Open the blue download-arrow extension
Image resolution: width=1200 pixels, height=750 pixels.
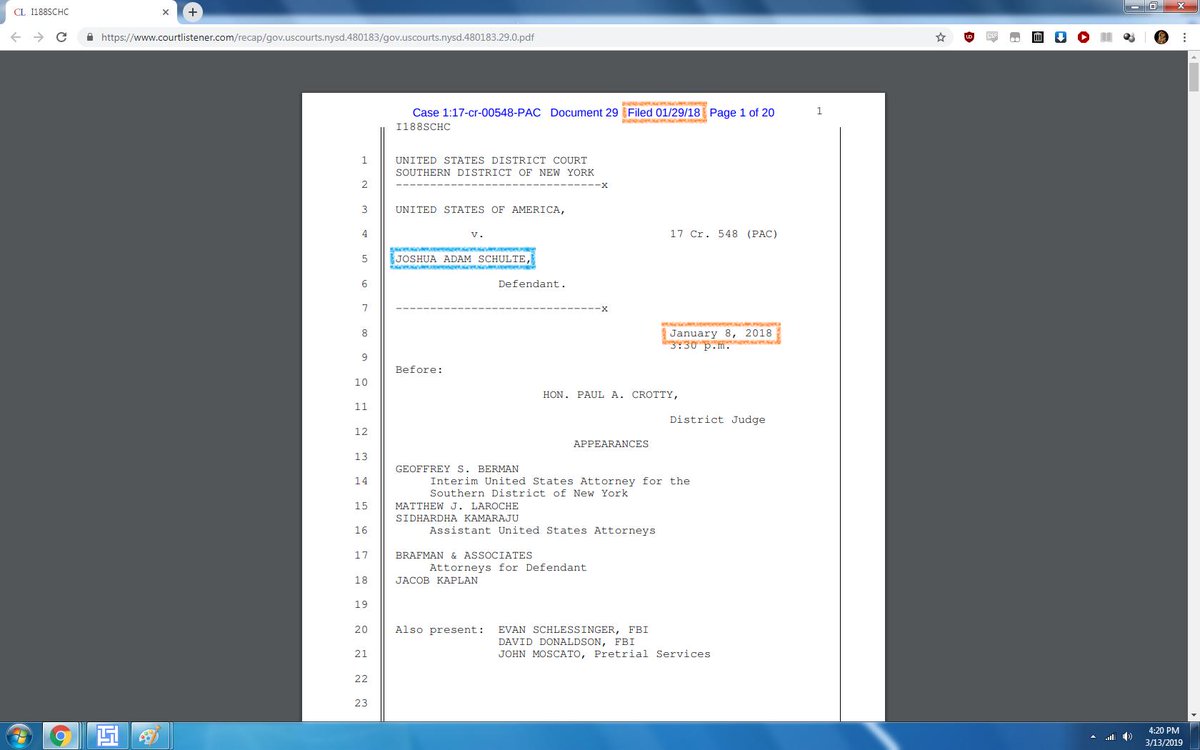point(1060,37)
